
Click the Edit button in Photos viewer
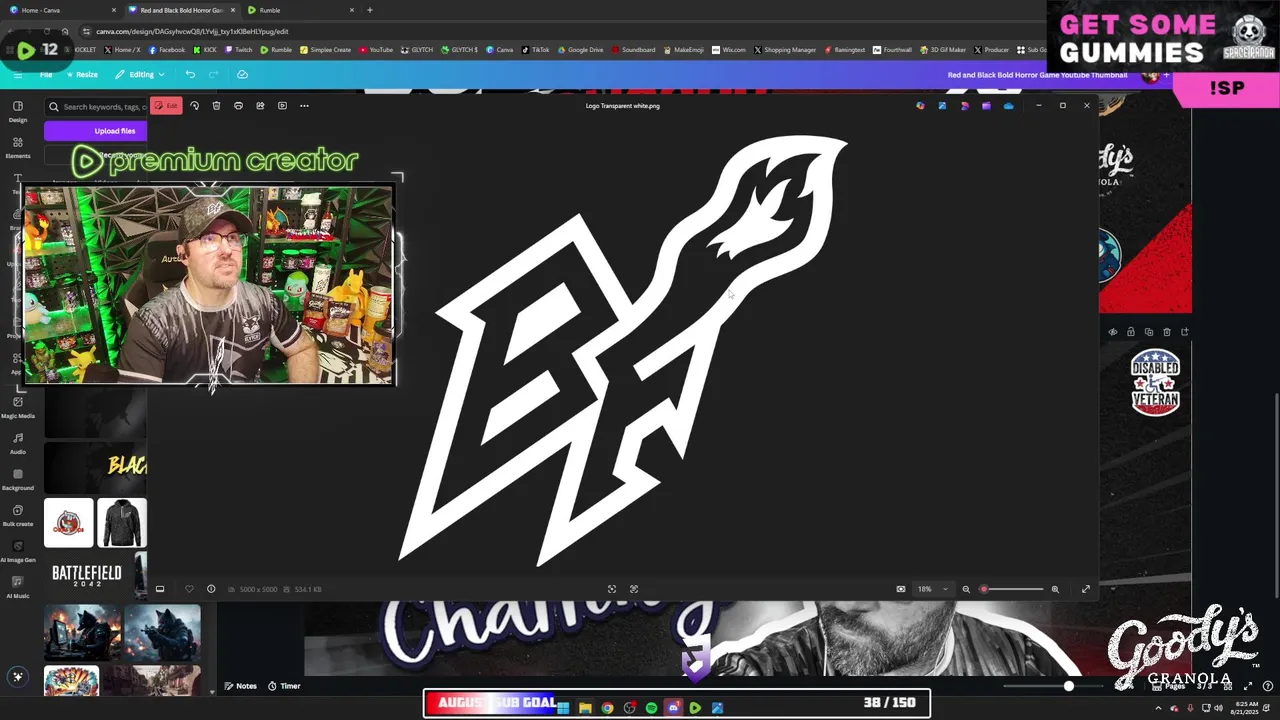pyautogui.click(x=167, y=105)
